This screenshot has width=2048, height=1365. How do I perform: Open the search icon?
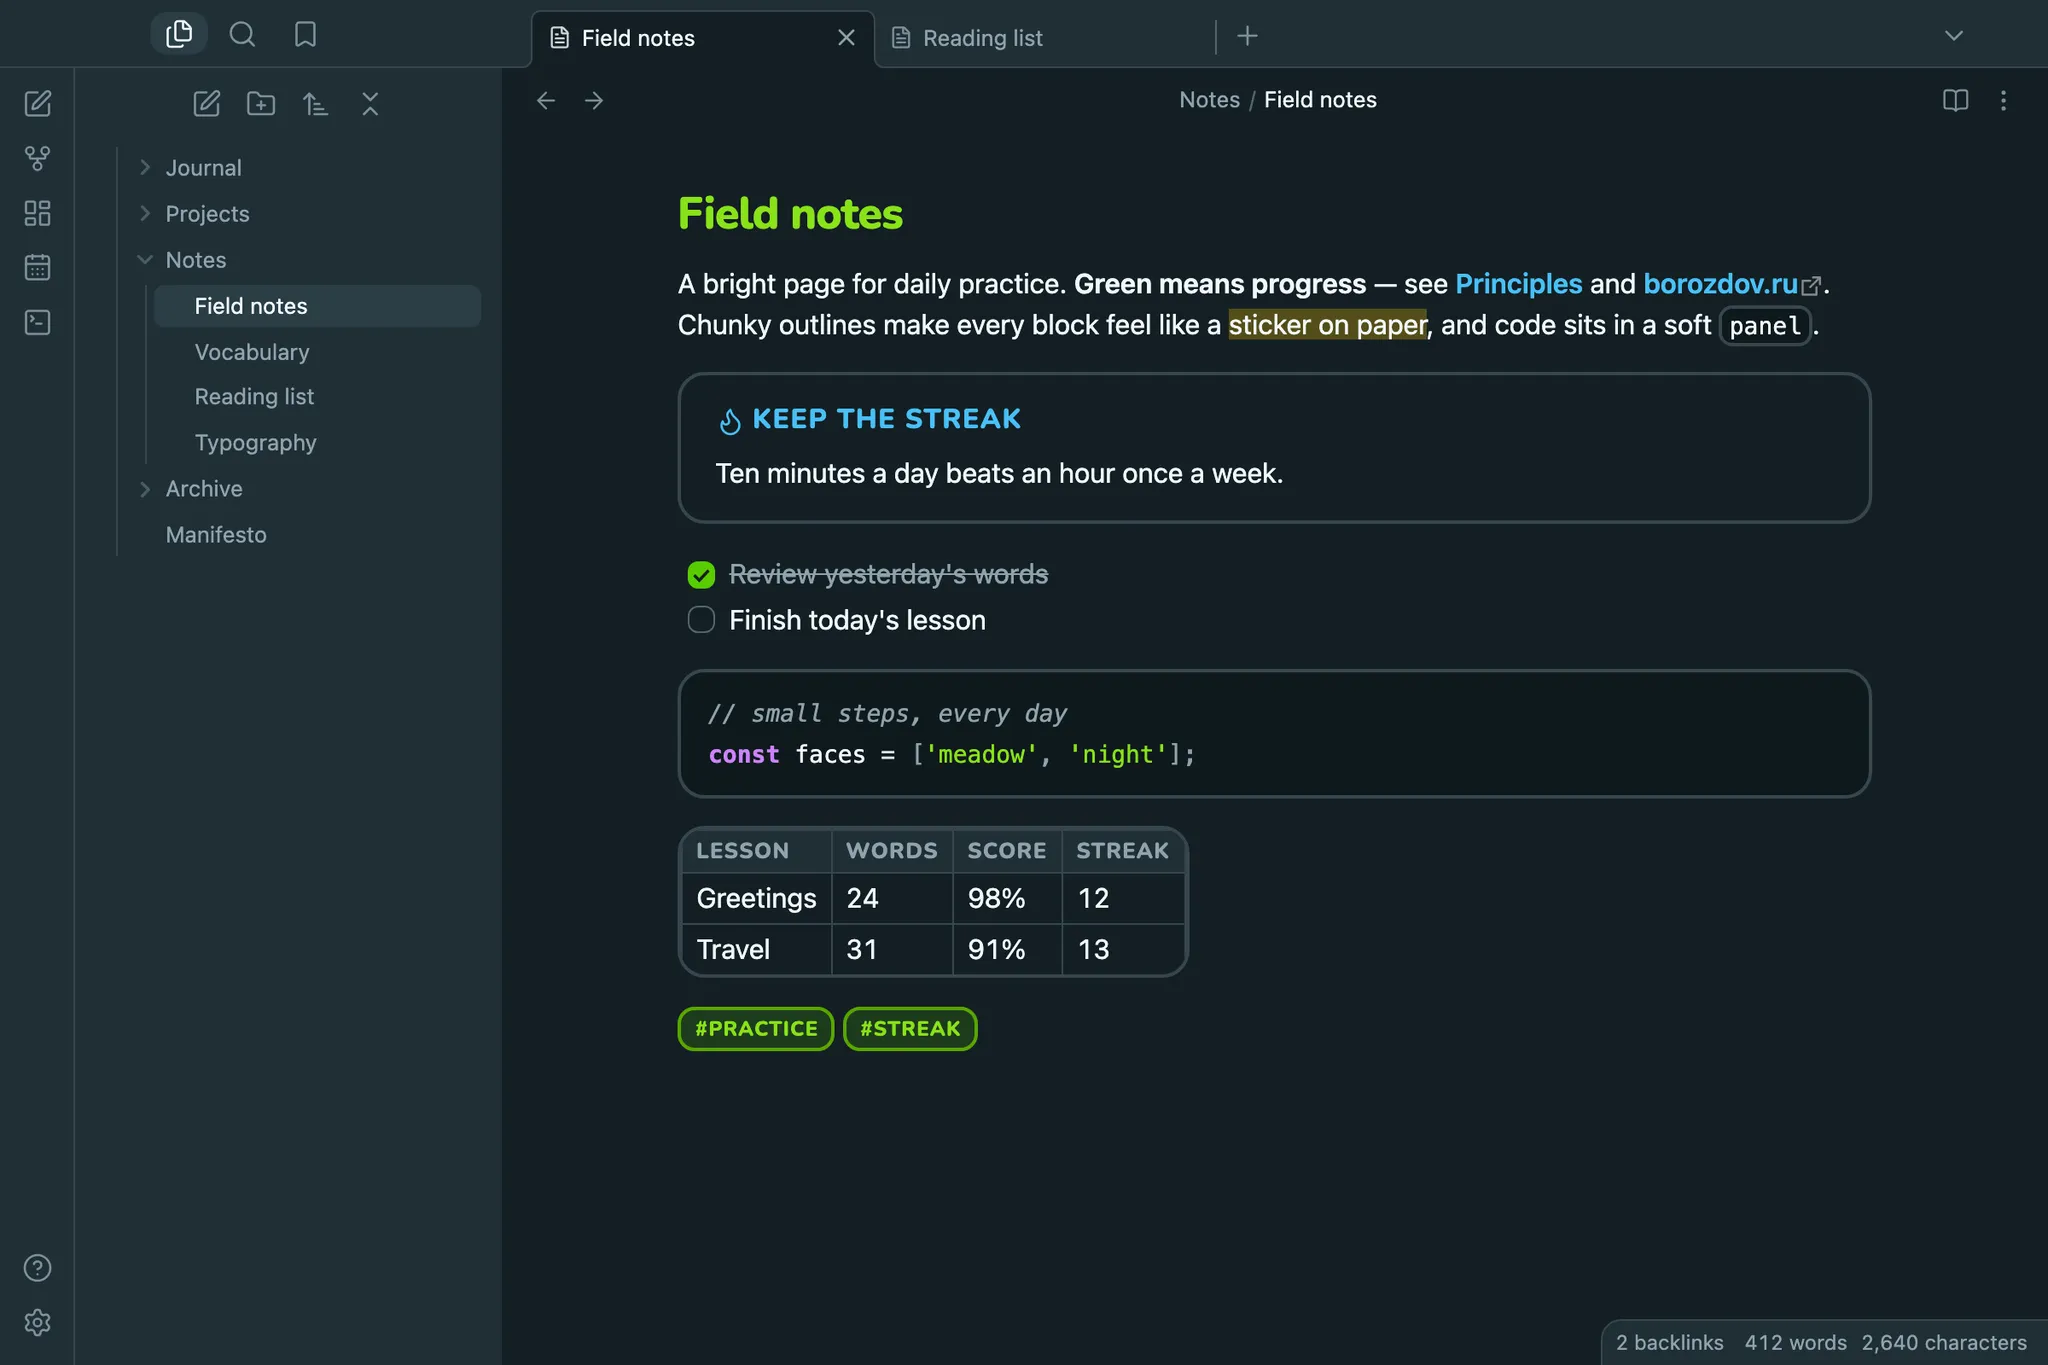(242, 35)
